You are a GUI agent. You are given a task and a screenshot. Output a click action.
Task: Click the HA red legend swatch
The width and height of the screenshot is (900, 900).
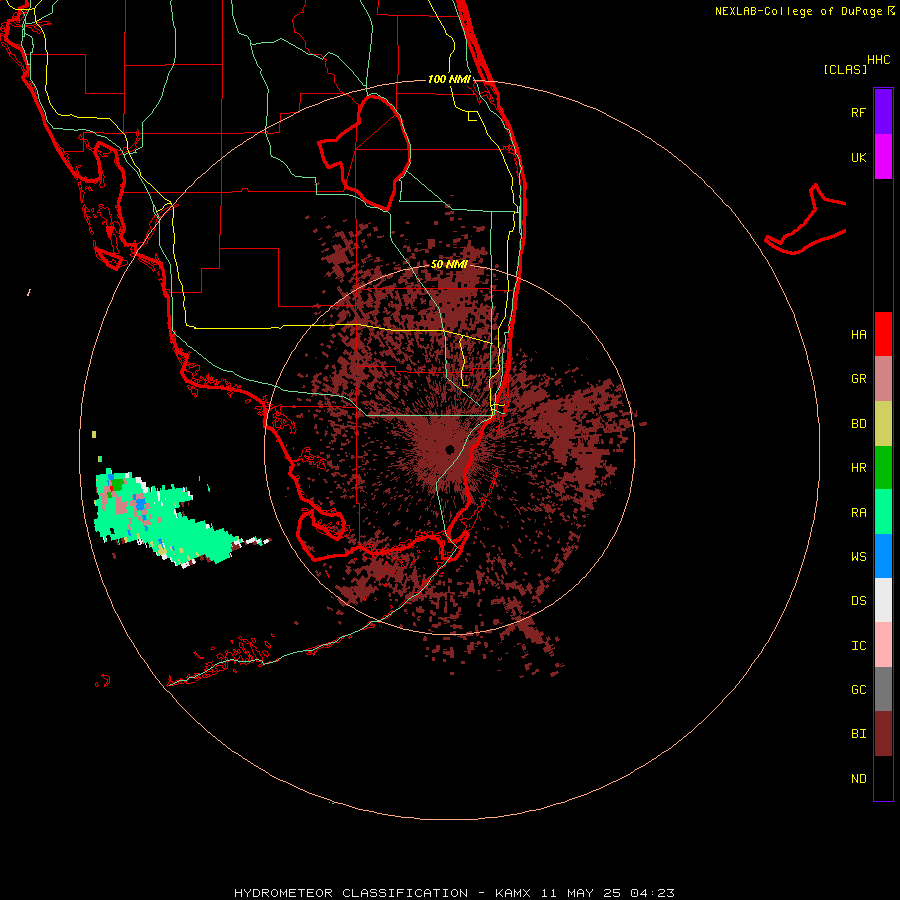(883, 334)
